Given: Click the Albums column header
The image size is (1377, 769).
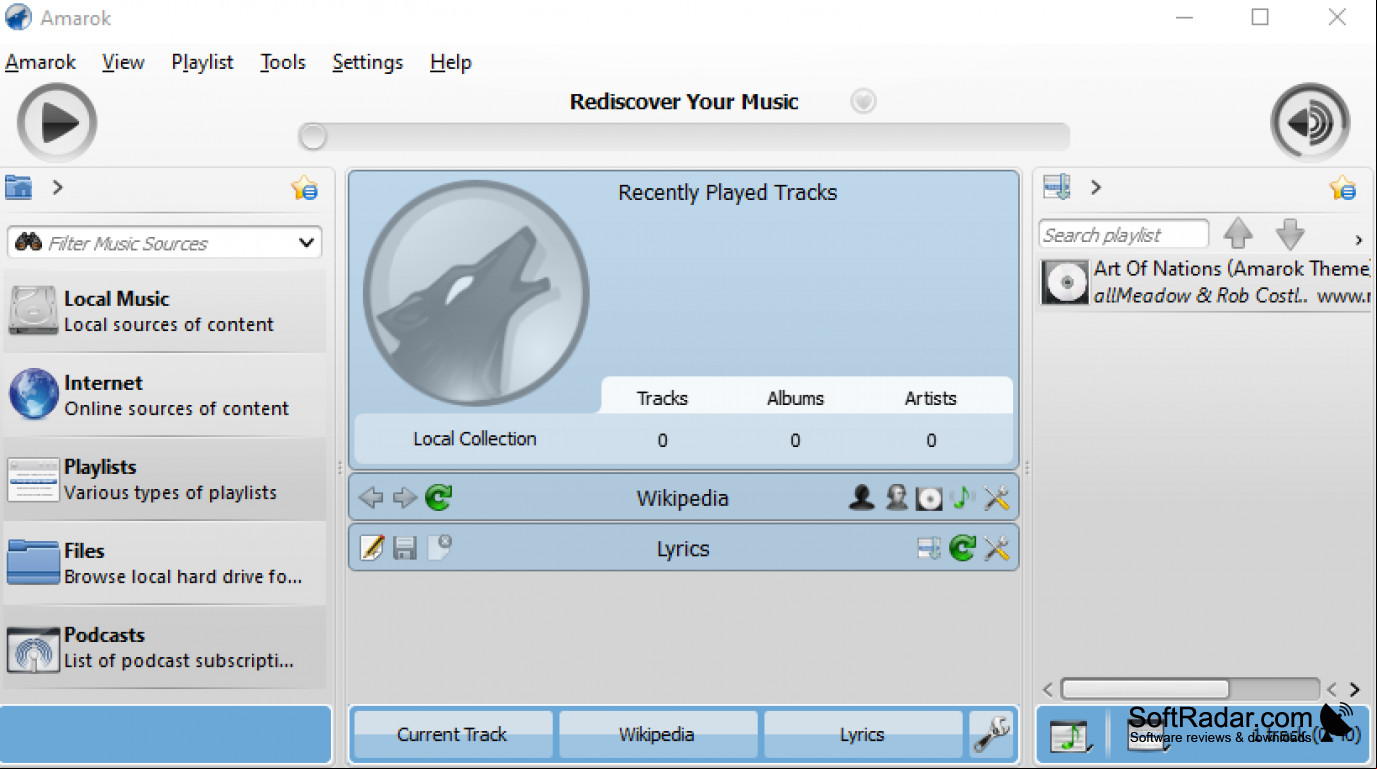Looking at the screenshot, I should coord(795,398).
